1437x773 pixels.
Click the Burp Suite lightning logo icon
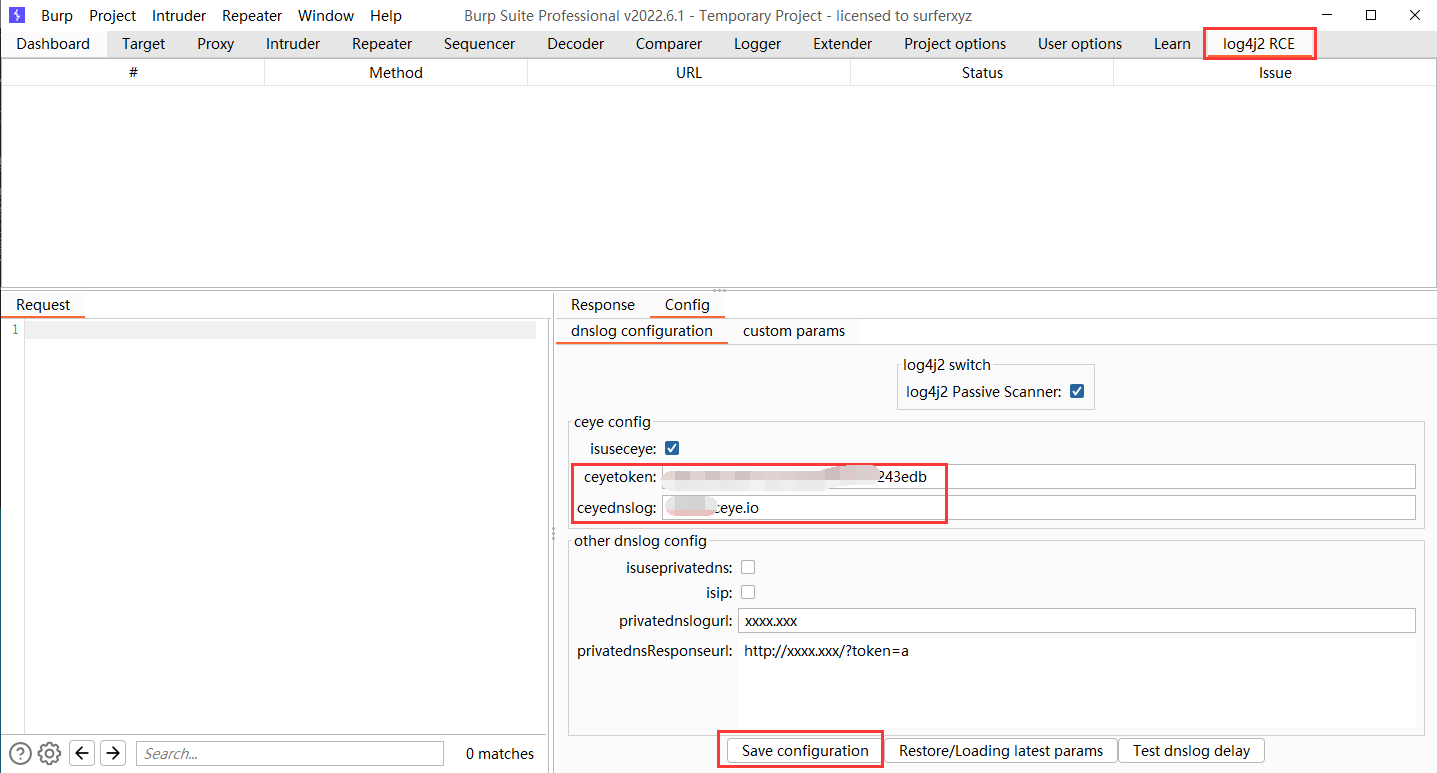pyautogui.click(x=17, y=15)
